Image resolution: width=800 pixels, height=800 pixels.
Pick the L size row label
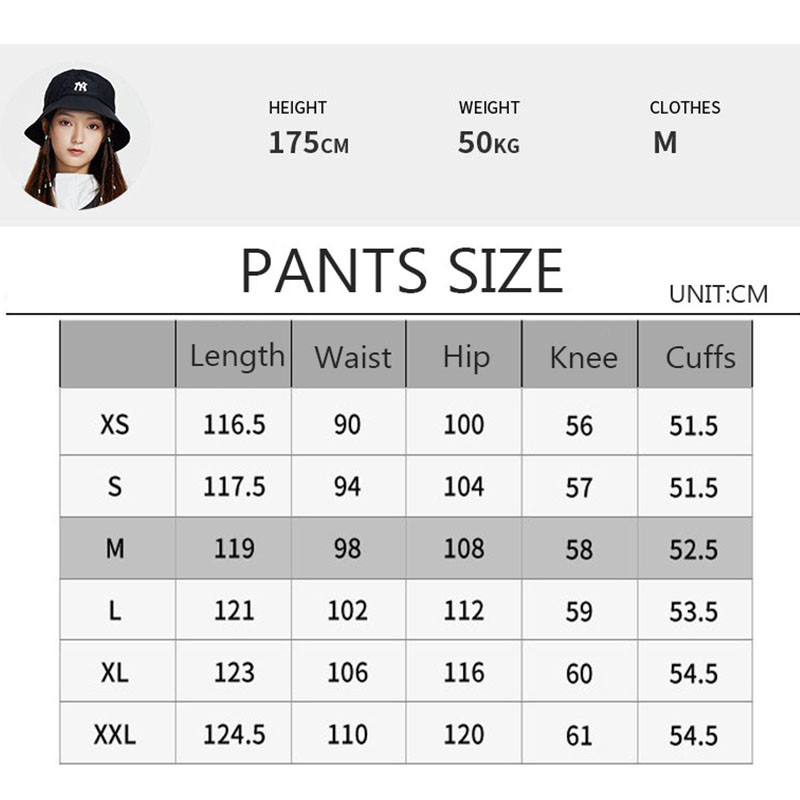115,610
